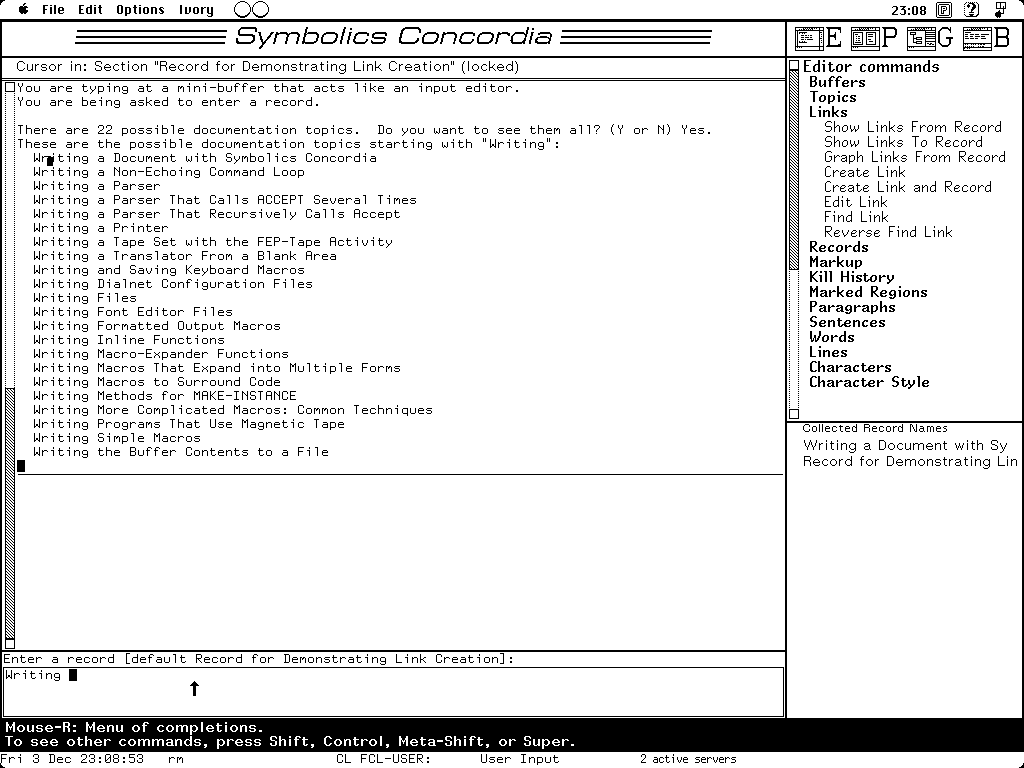The width and height of the screenshot is (1024, 768).
Task: Expand the Words command category
Action: 831,337
